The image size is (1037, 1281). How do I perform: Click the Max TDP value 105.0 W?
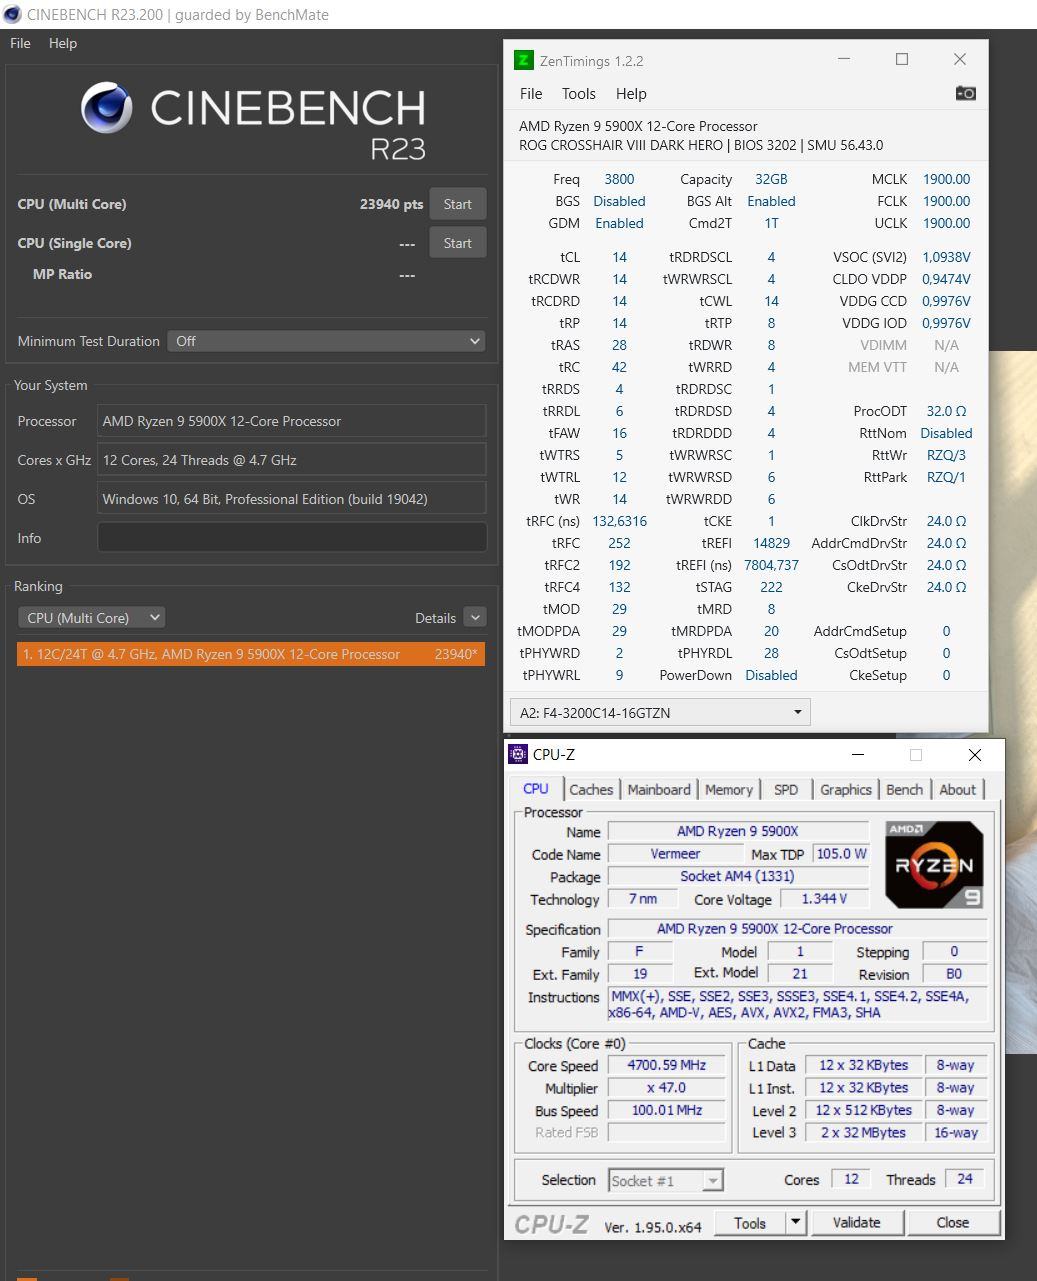coord(841,854)
